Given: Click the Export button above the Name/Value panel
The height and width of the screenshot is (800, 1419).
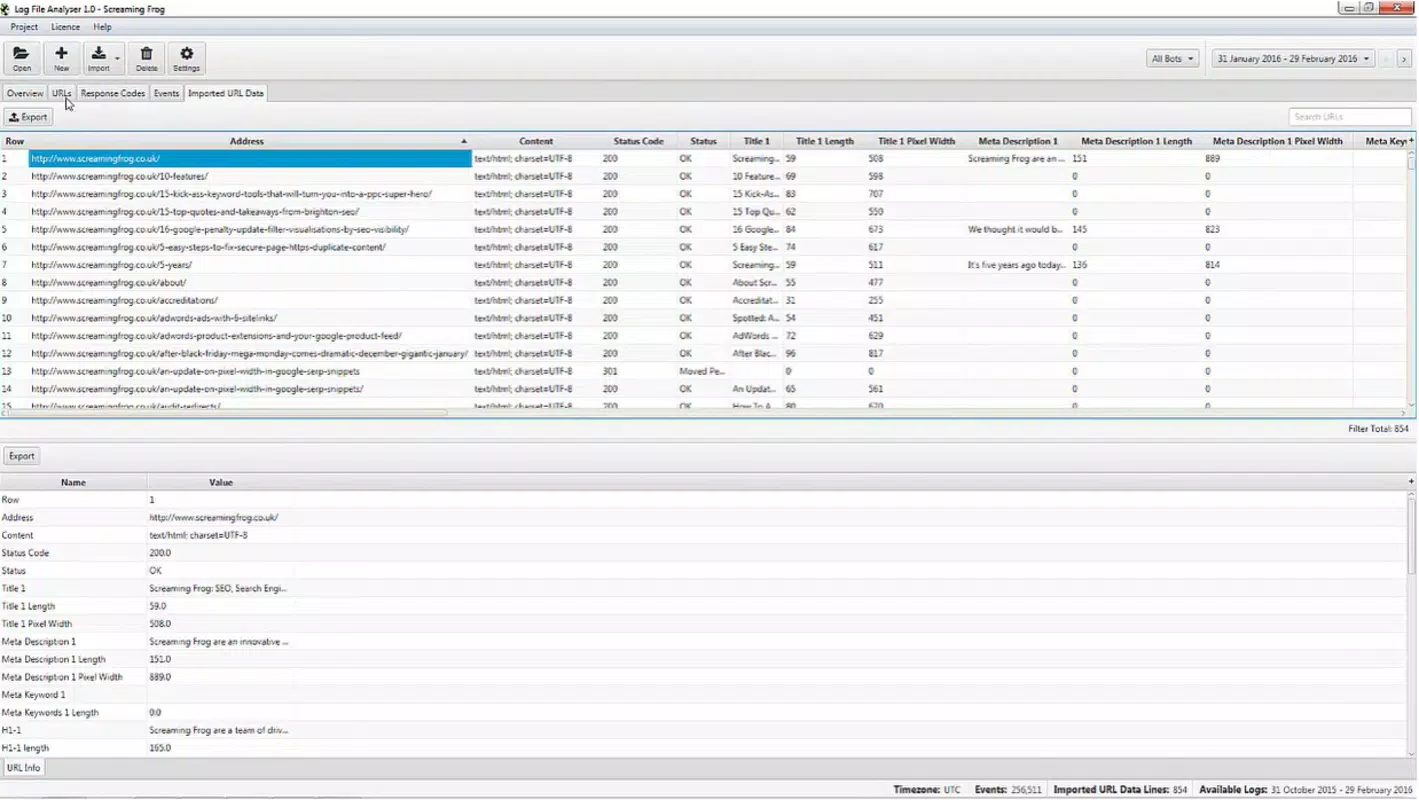Looking at the screenshot, I should tap(22, 456).
